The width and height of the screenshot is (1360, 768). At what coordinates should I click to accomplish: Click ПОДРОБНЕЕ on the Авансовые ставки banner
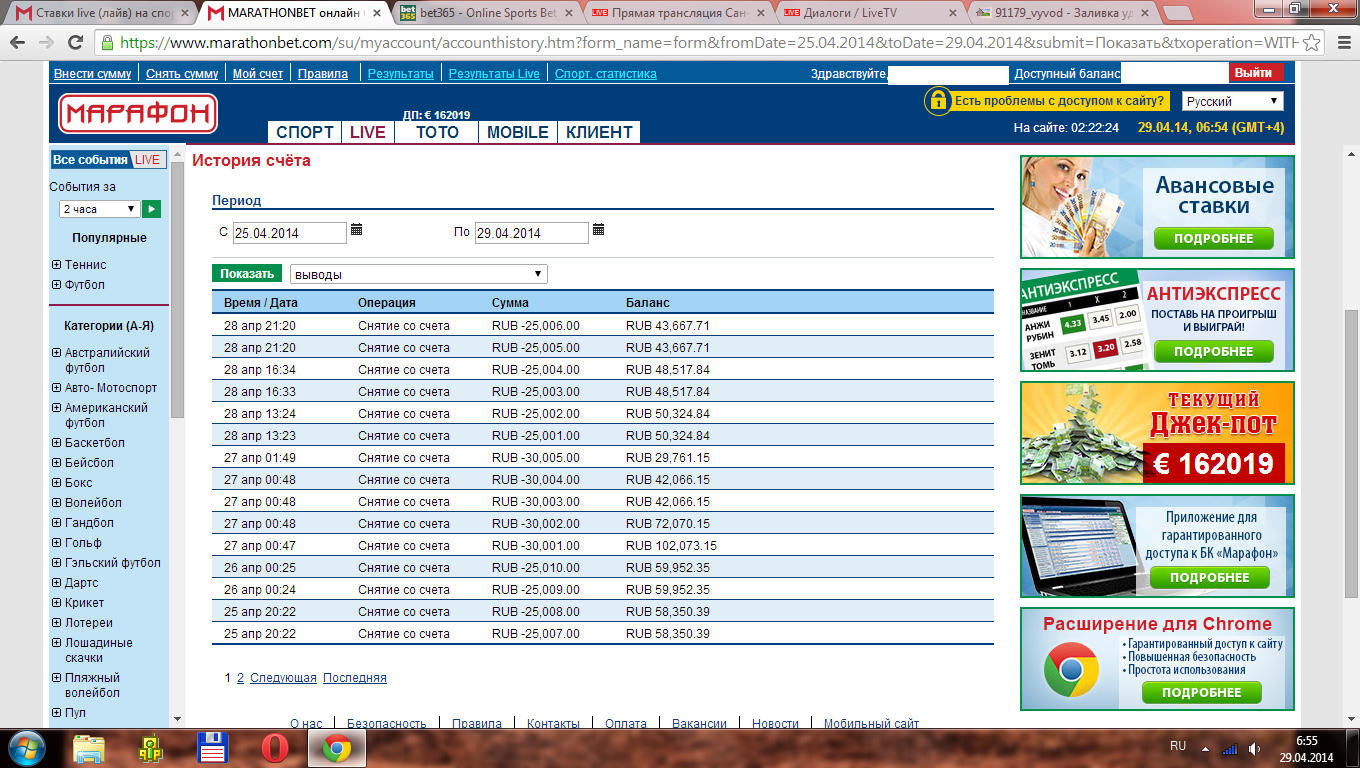click(1213, 239)
